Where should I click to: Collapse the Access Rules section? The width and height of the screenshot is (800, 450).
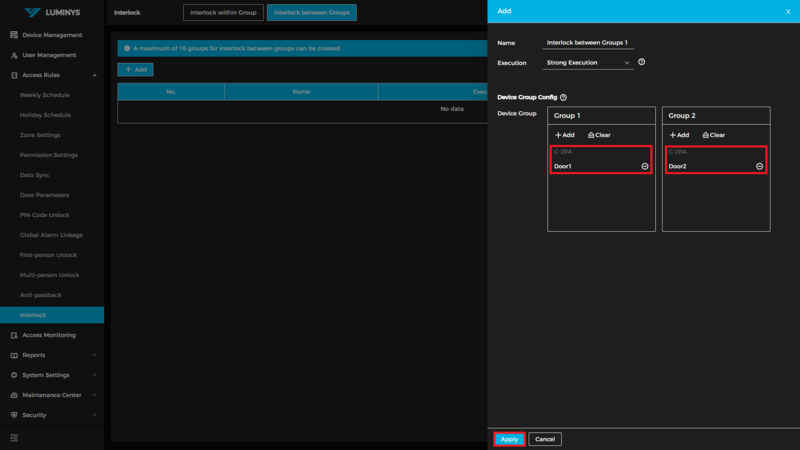[x=94, y=75]
